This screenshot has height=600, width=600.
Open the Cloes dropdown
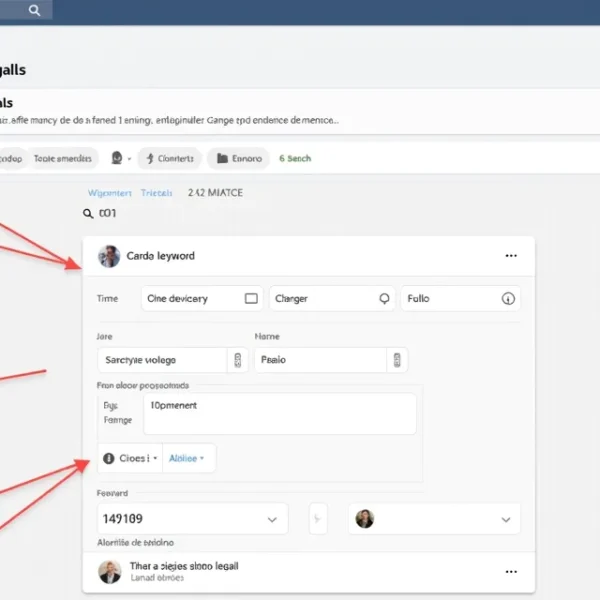click(130, 458)
